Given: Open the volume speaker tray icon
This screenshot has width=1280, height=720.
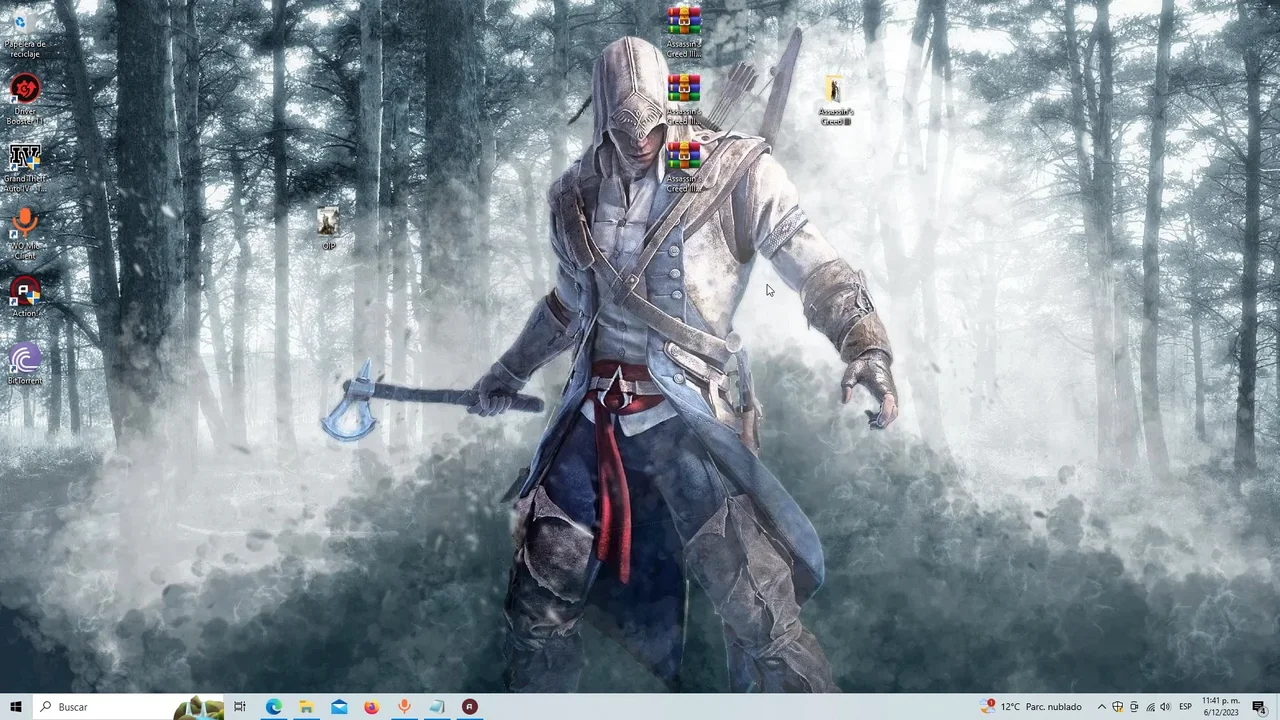Looking at the screenshot, I should [x=1165, y=707].
